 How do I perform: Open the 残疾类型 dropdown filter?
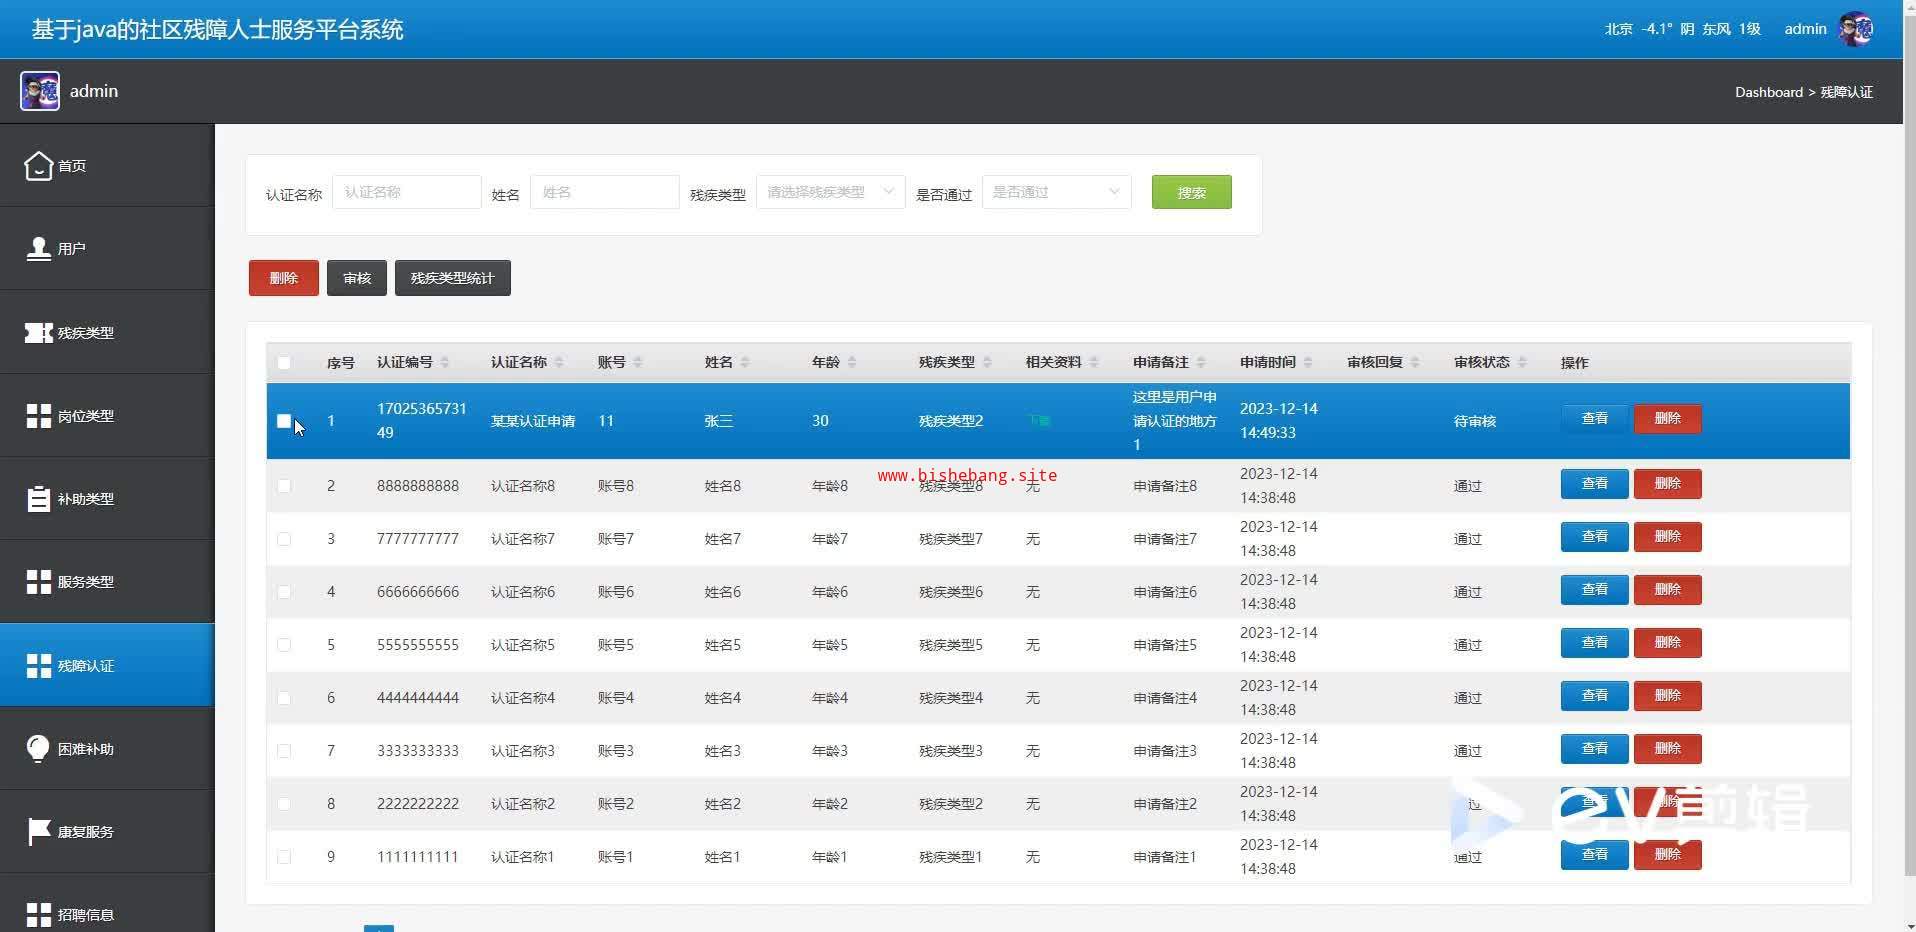coord(830,192)
